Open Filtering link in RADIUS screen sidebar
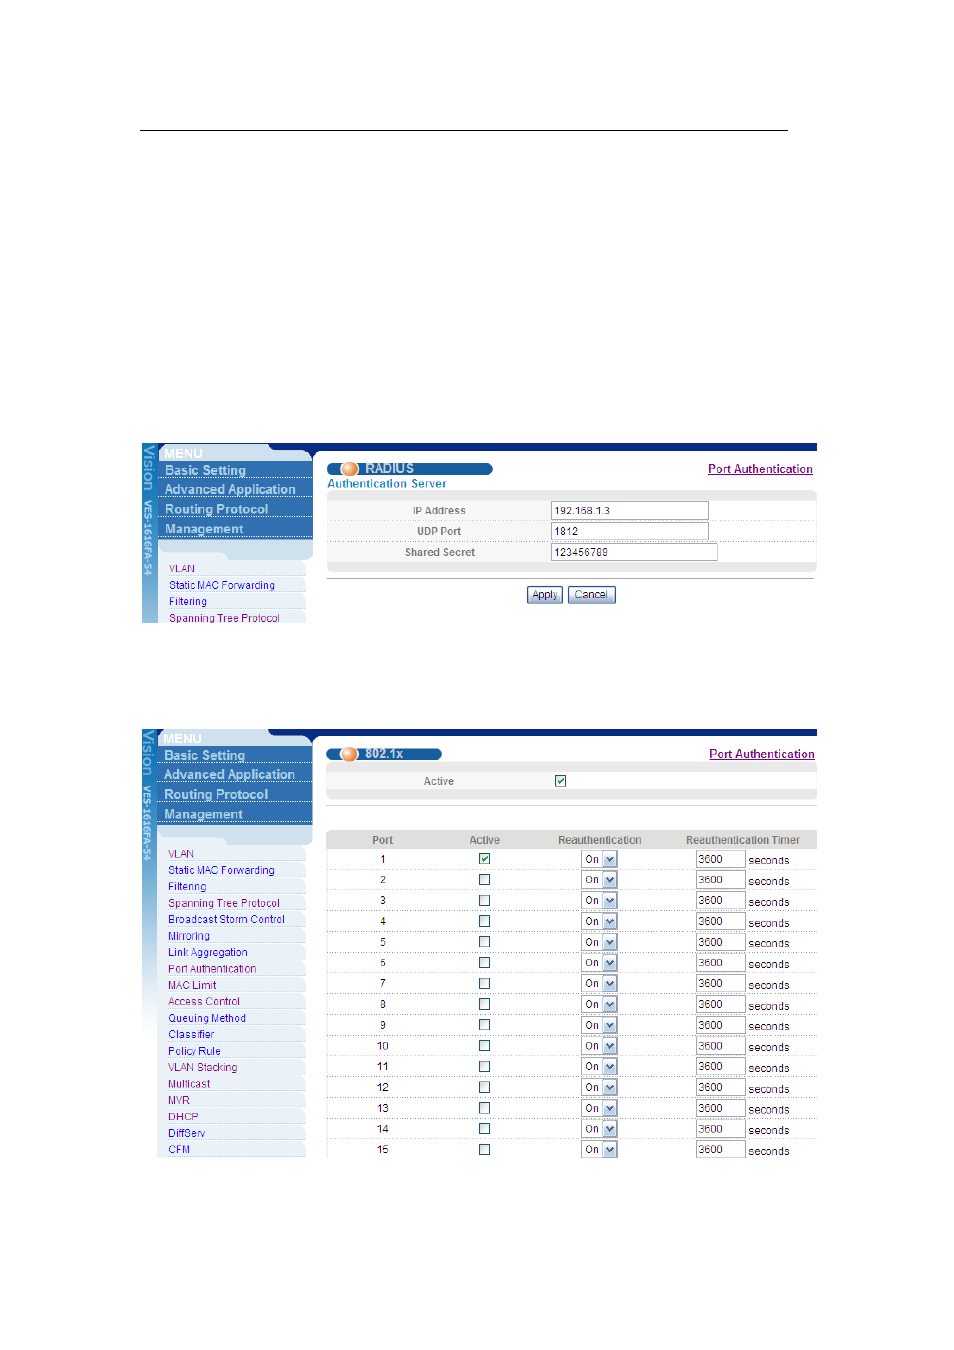 pyautogui.click(x=188, y=602)
